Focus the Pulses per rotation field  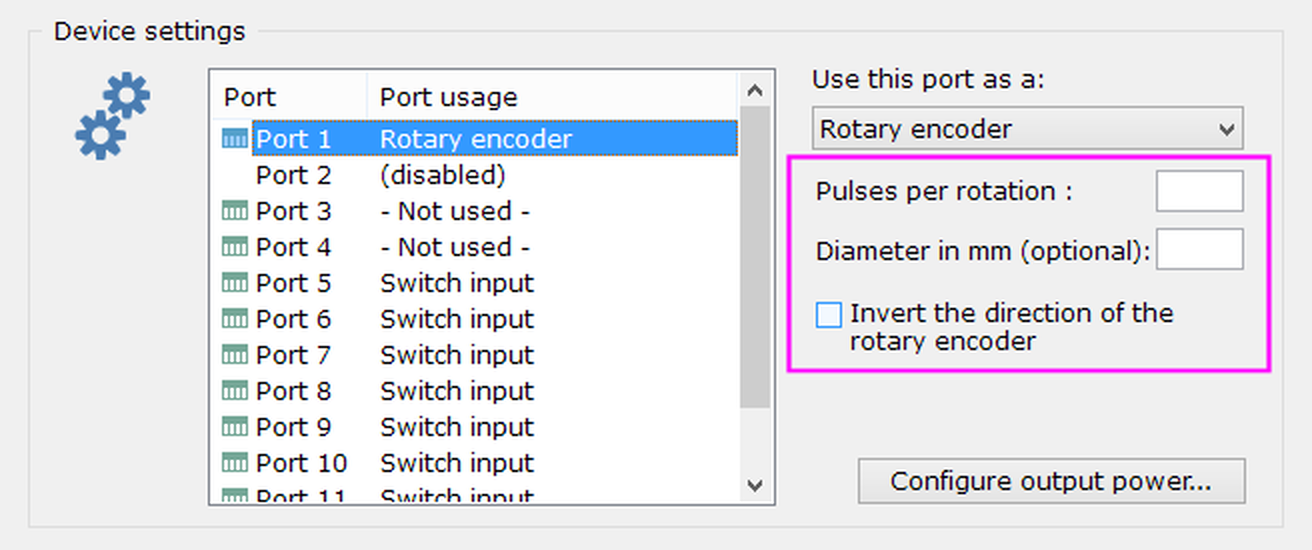1199,191
